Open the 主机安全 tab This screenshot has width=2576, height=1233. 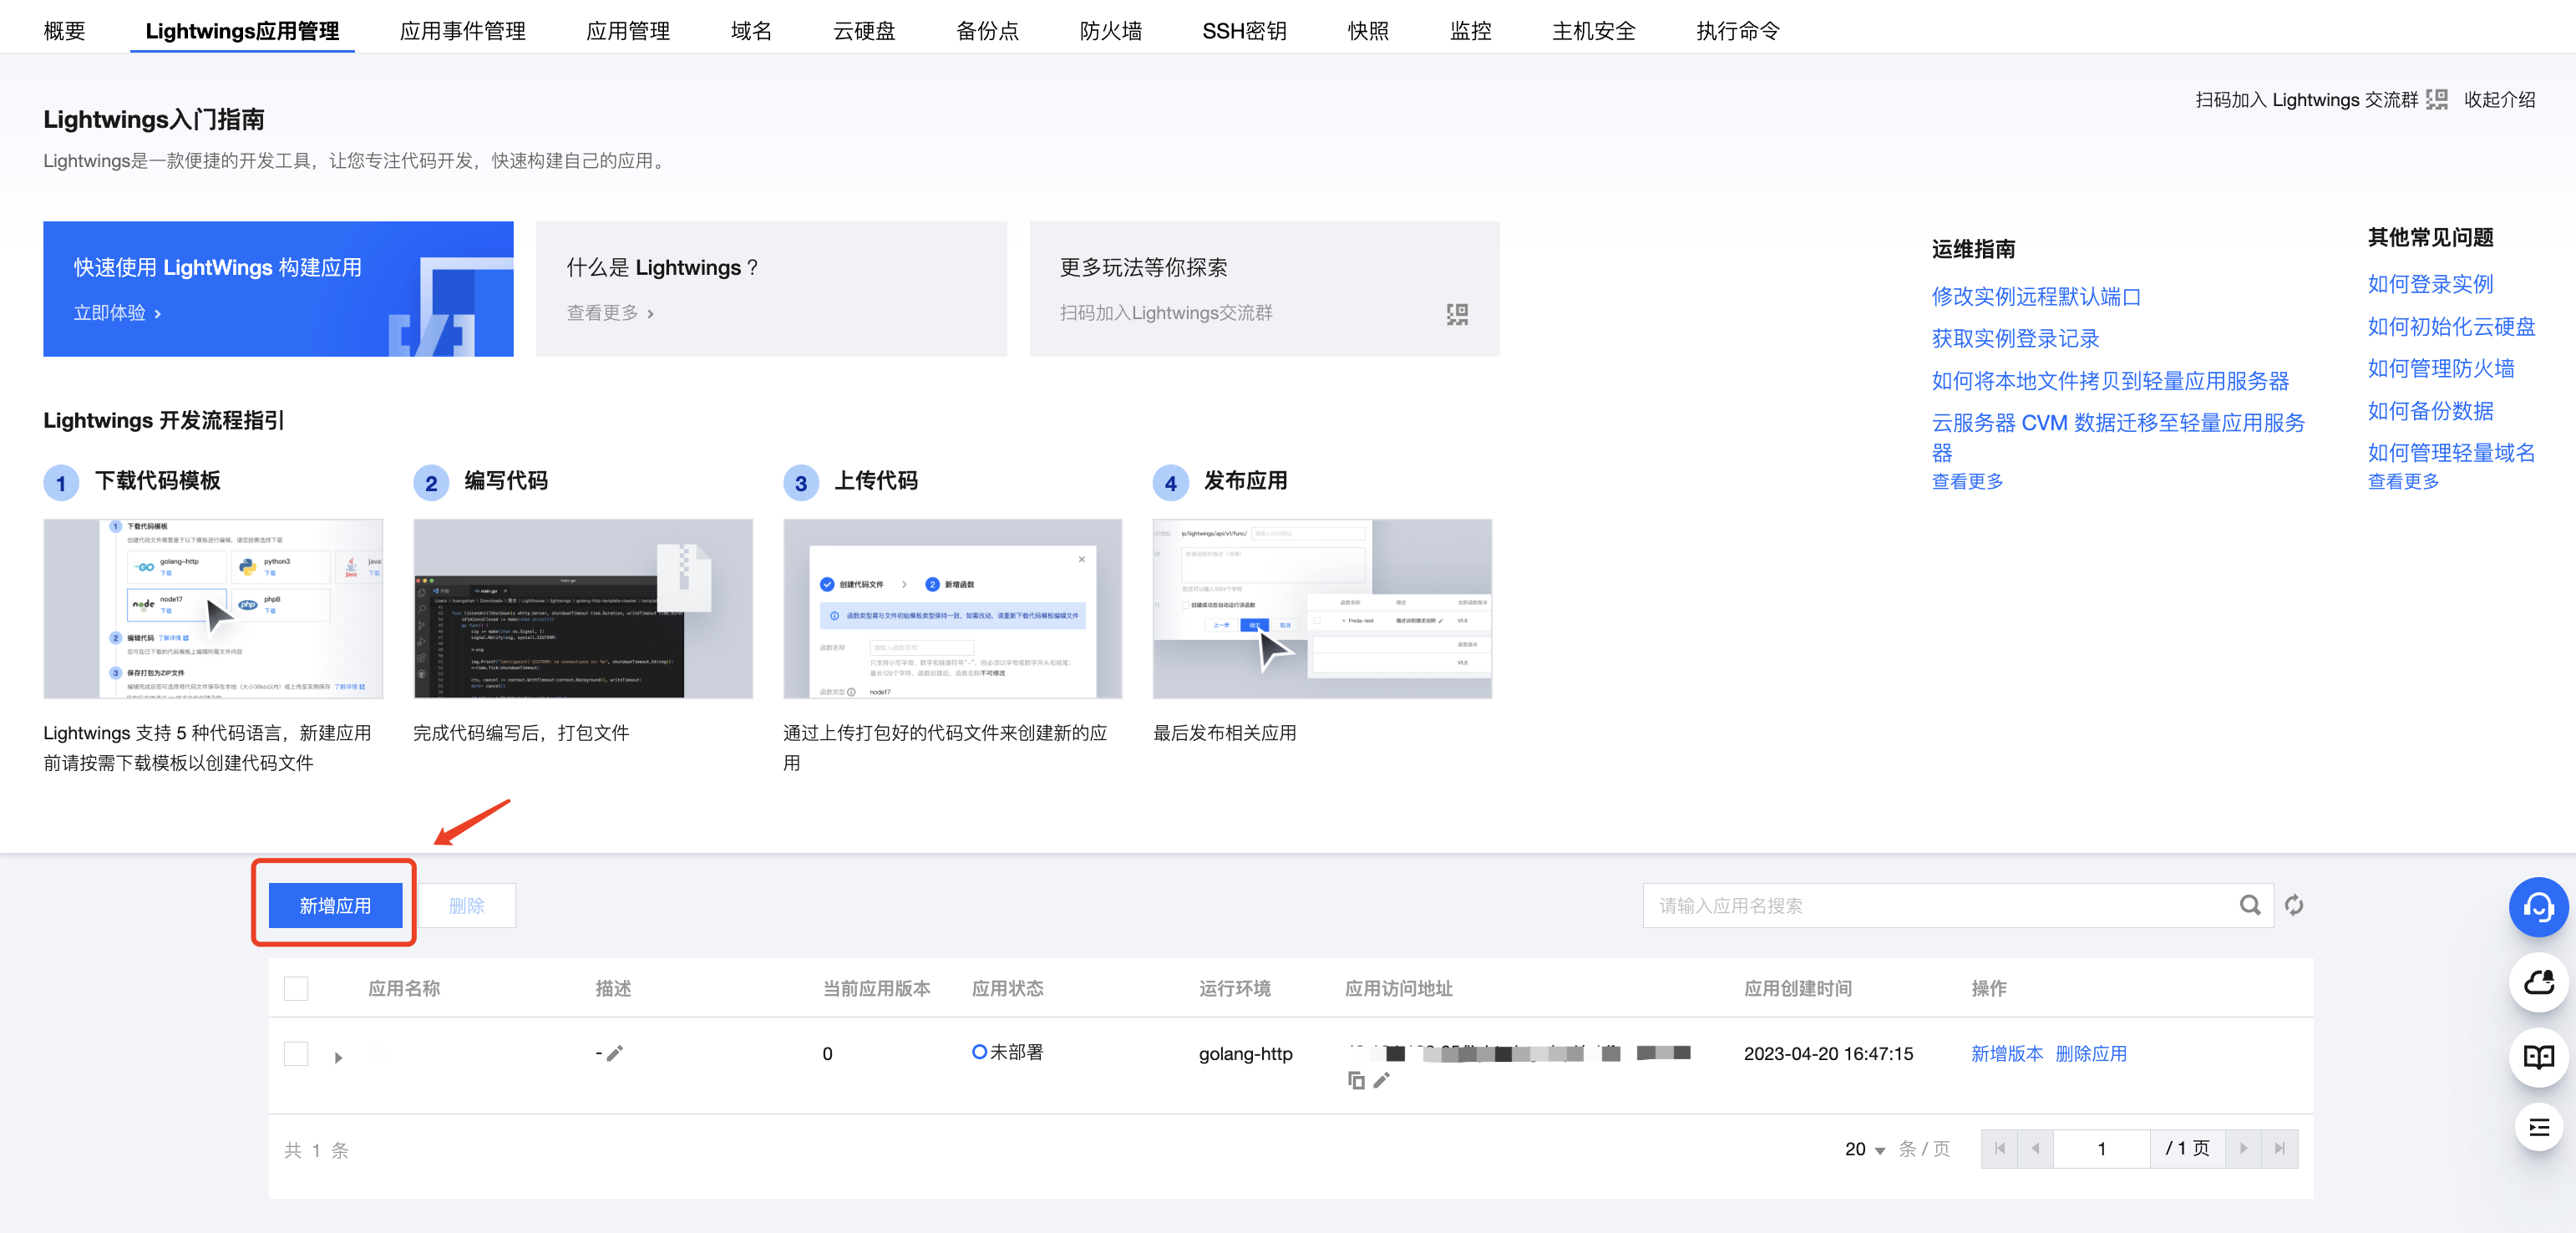pos(1593,31)
